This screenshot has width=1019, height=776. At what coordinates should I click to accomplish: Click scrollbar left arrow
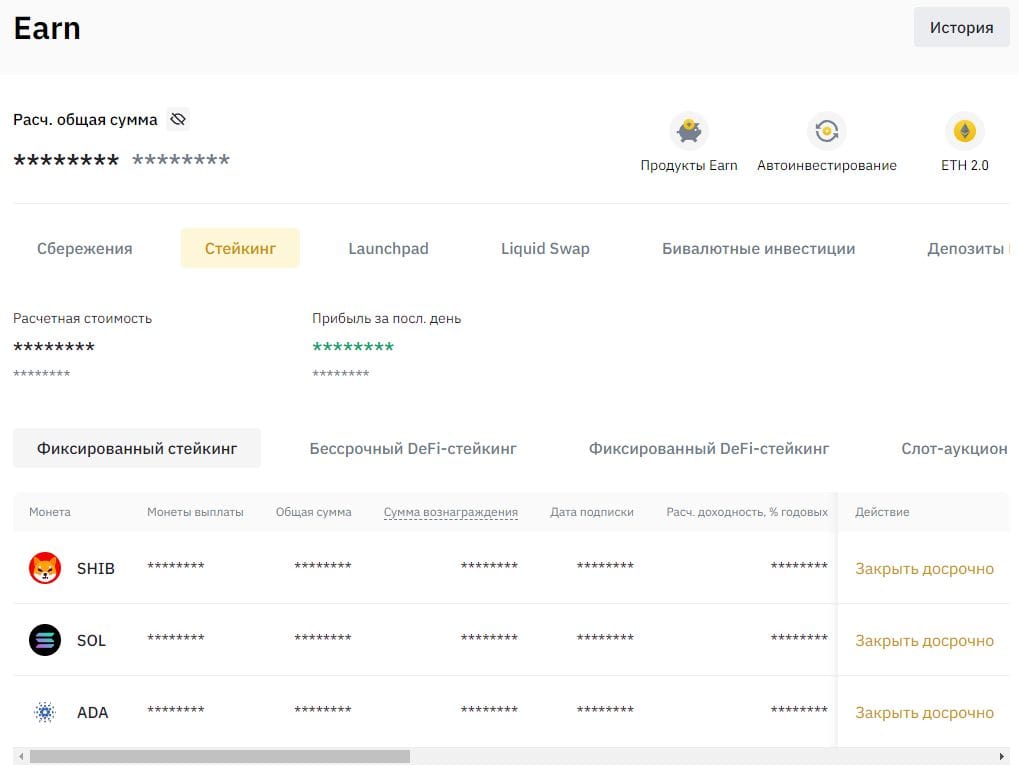[x=21, y=757]
